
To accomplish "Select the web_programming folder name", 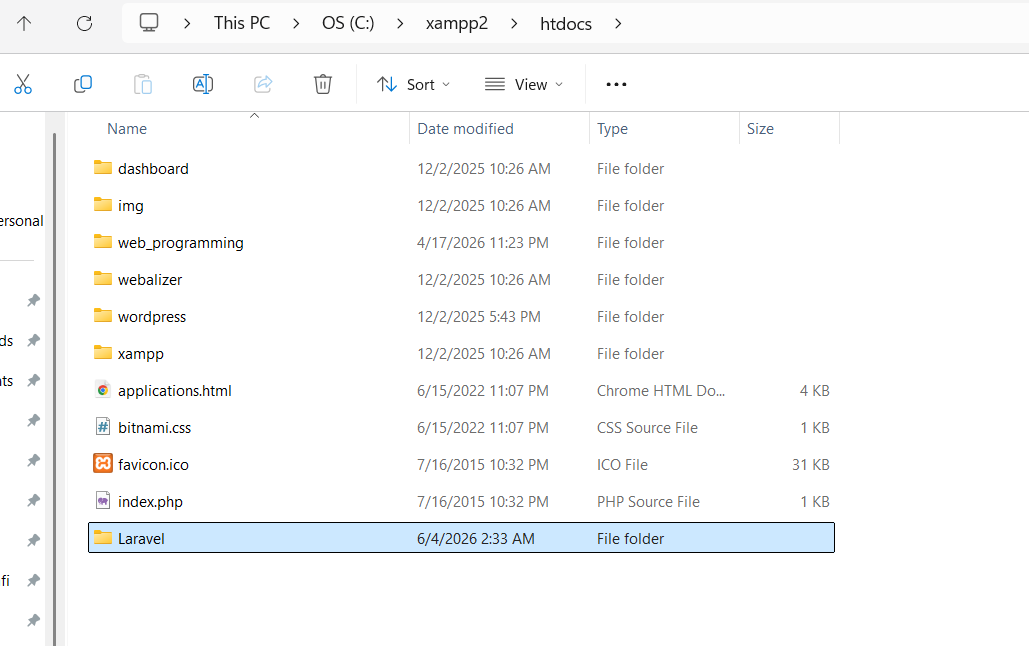I will point(180,243).
